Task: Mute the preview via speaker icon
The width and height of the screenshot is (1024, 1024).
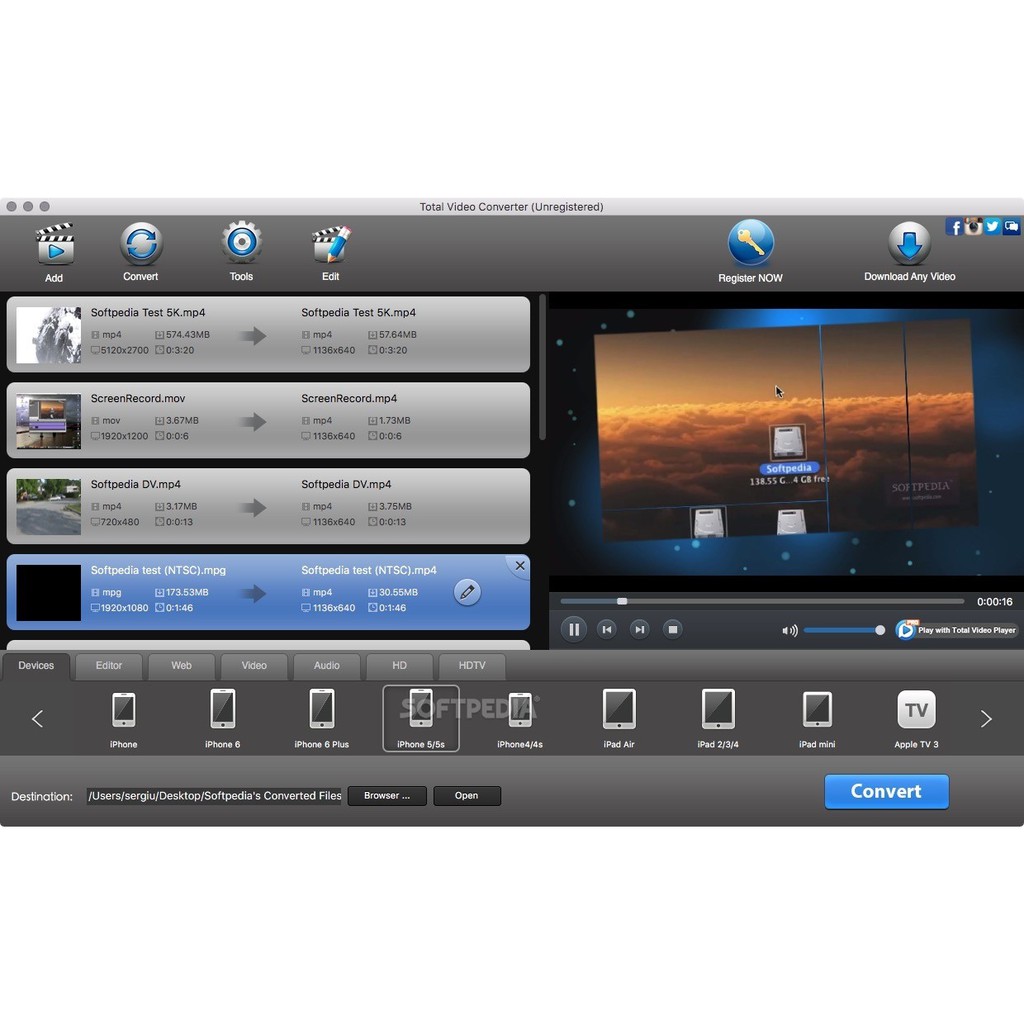Action: [x=790, y=630]
